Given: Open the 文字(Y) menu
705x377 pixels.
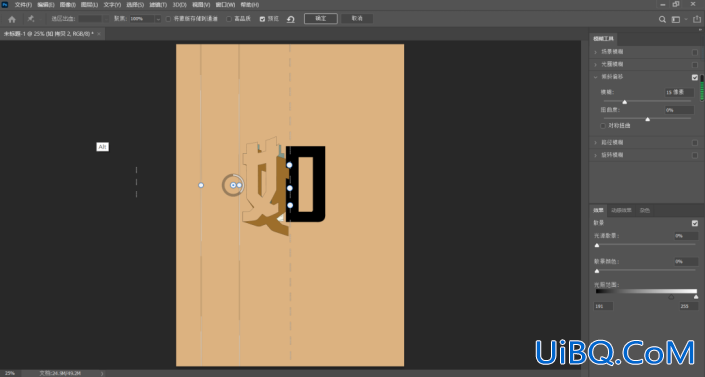Looking at the screenshot, I should 112,4.
